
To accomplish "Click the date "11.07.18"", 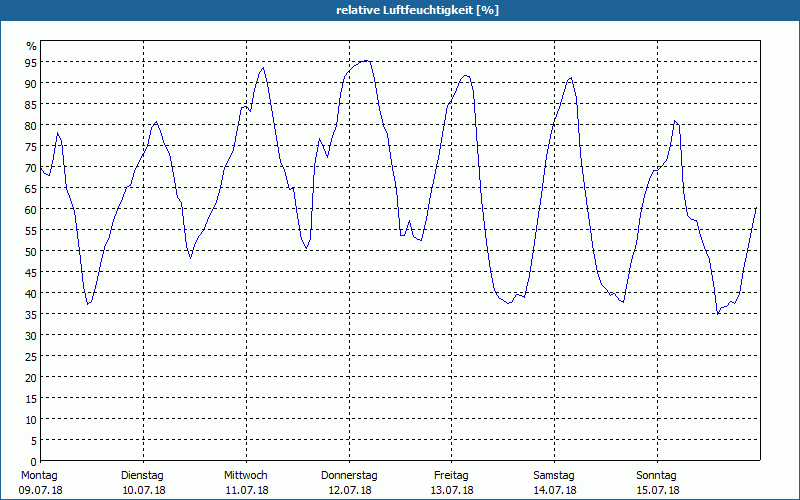I will coord(247,490).
